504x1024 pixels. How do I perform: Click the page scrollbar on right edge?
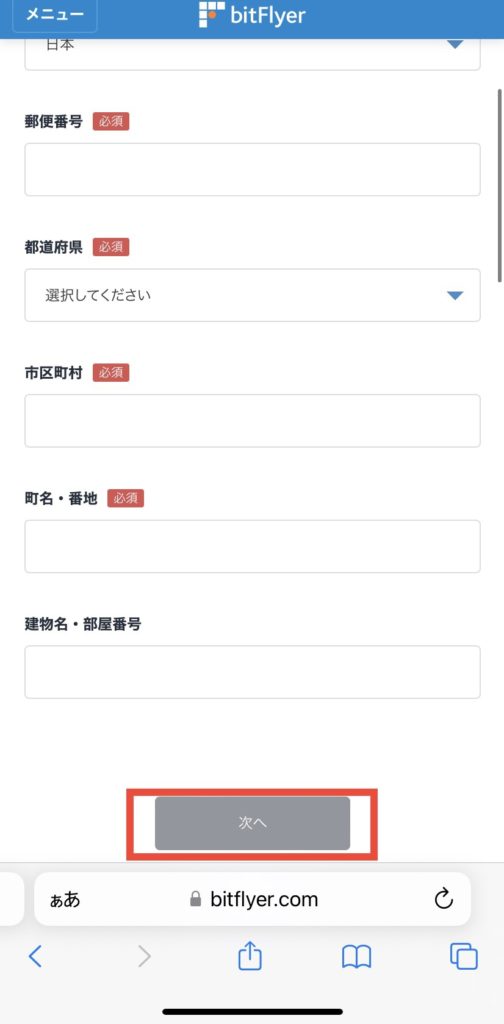tap(500, 185)
